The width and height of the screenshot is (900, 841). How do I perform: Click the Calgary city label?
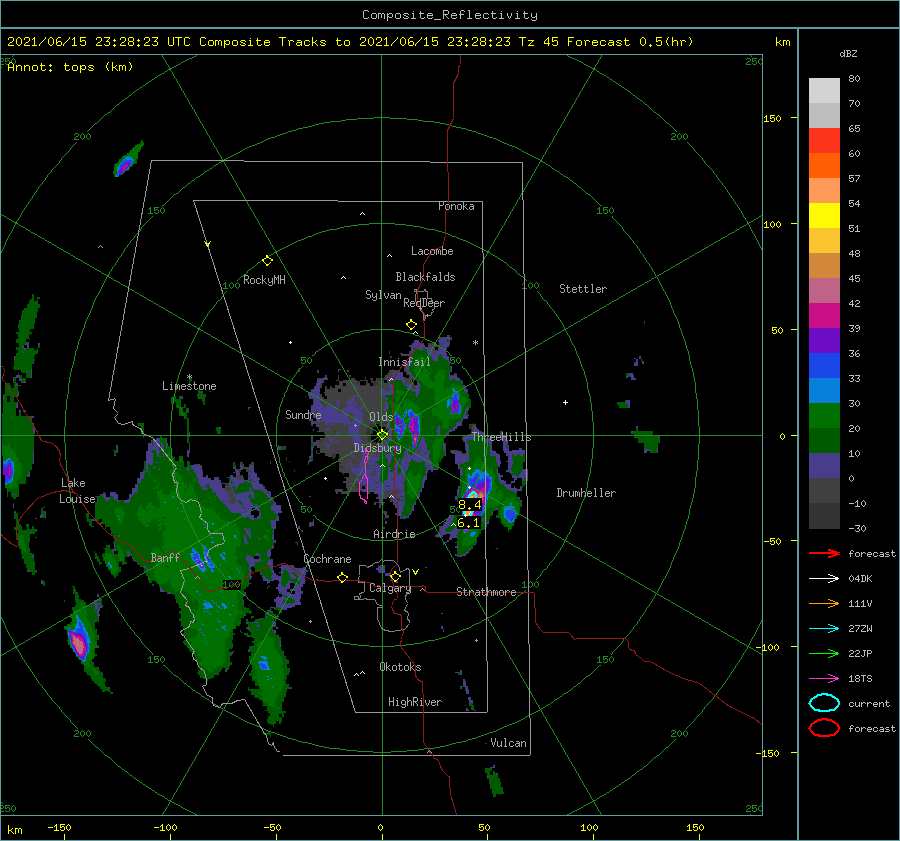point(390,588)
